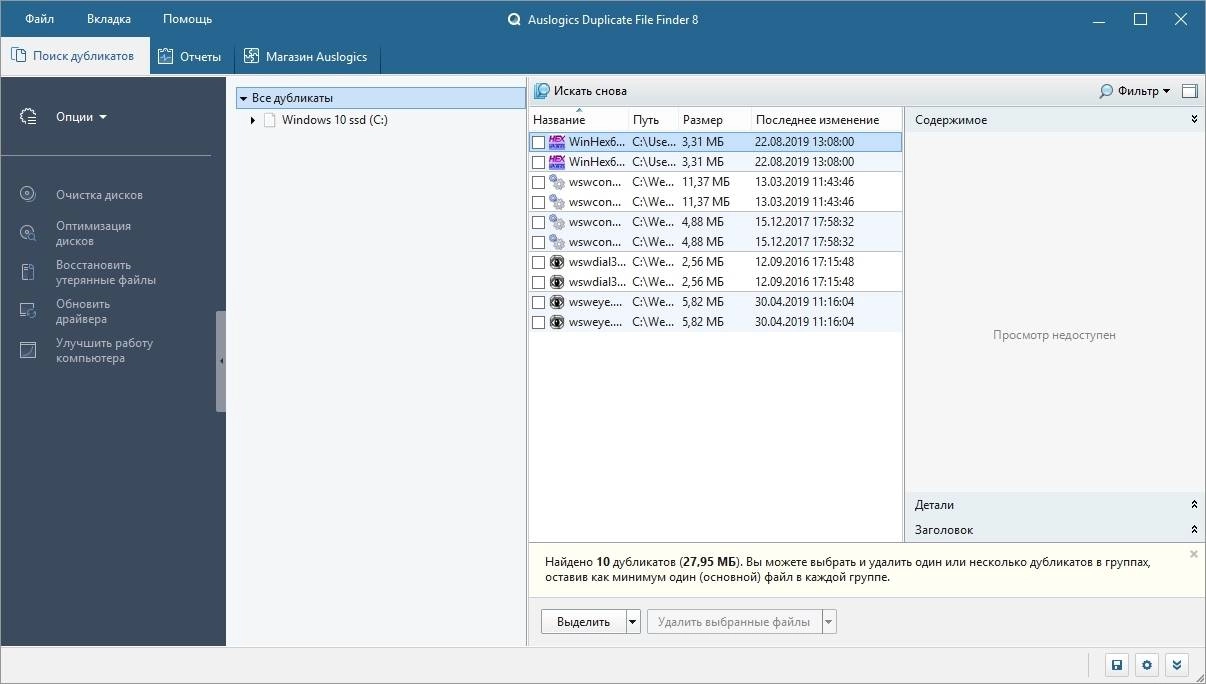The height and width of the screenshot is (684, 1206).
Task: Check the second 4,88 МБ wswcon checkbox
Action: click(x=539, y=242)
